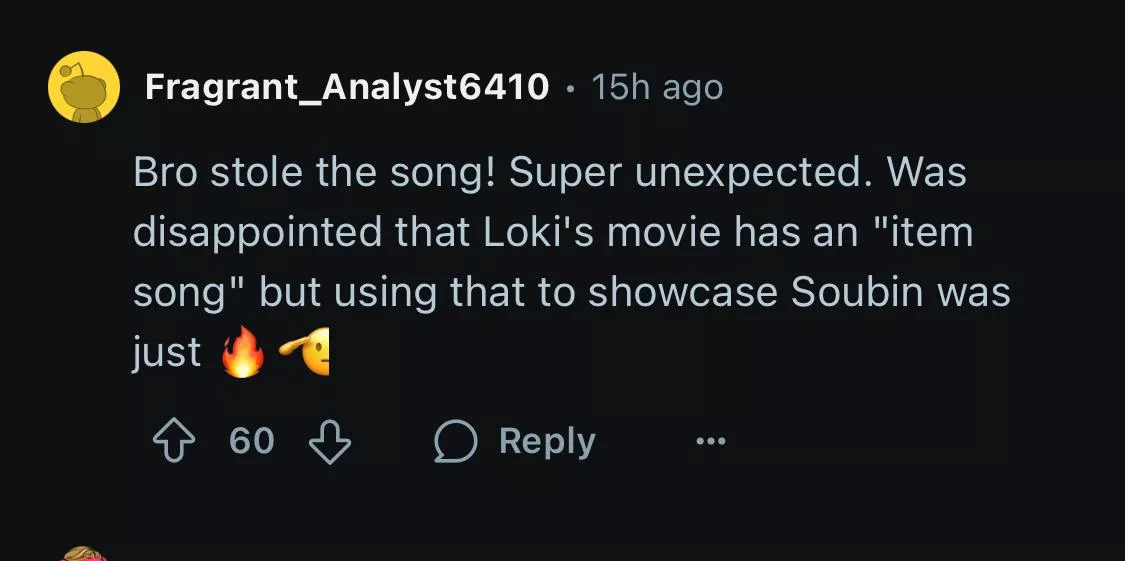Upvote the comment by Fragrant_Analyst6410

(175, 441)
